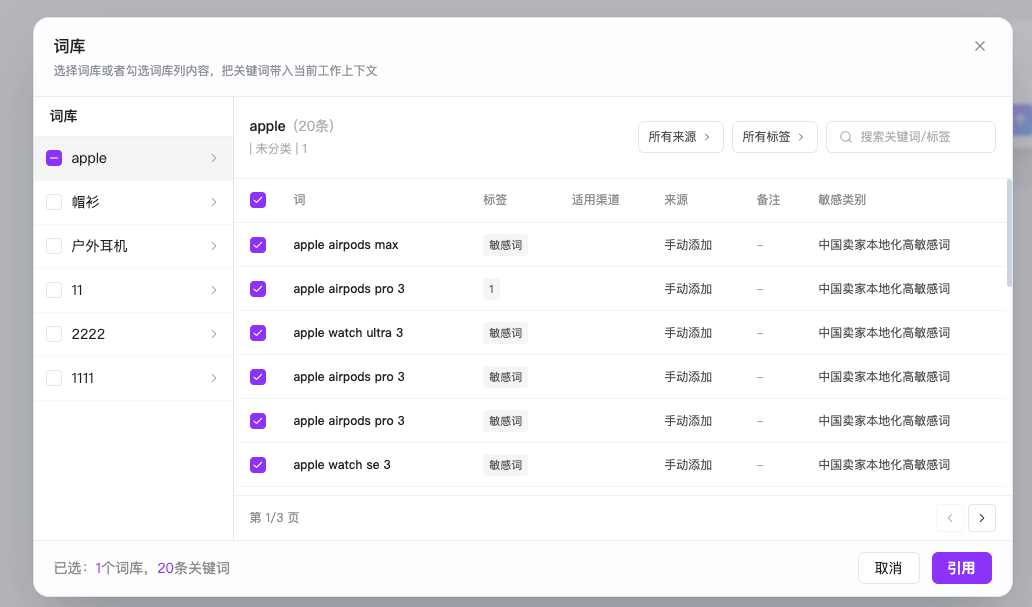Expand the 1111 library chevron
1032x607 pixels.
[x=214, y=378]
